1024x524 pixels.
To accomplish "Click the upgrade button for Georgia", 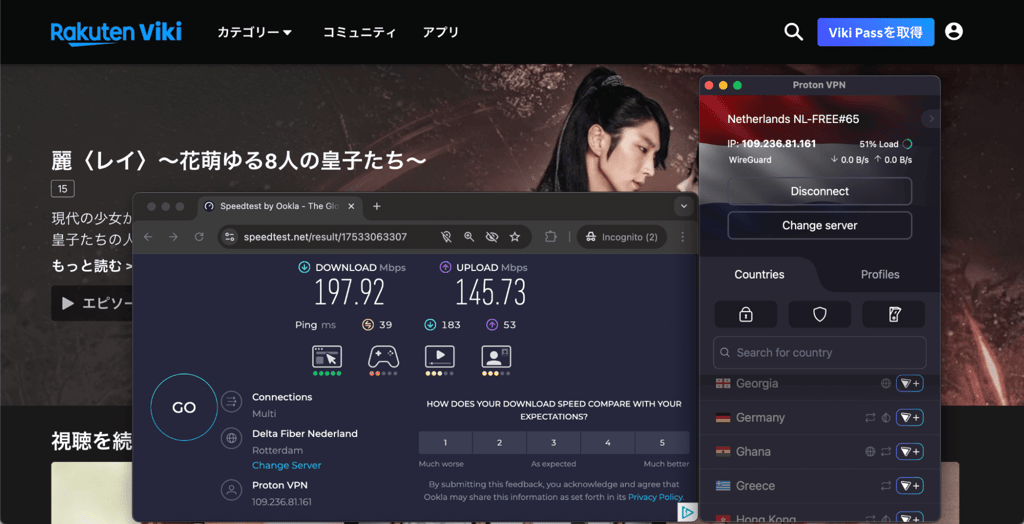I will click(909, 384).
